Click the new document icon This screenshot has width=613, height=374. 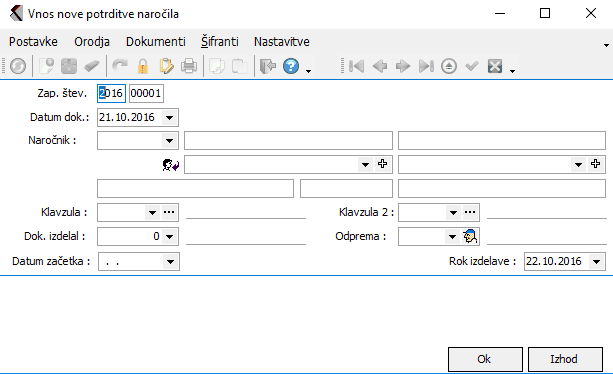(x=47, y=66)
